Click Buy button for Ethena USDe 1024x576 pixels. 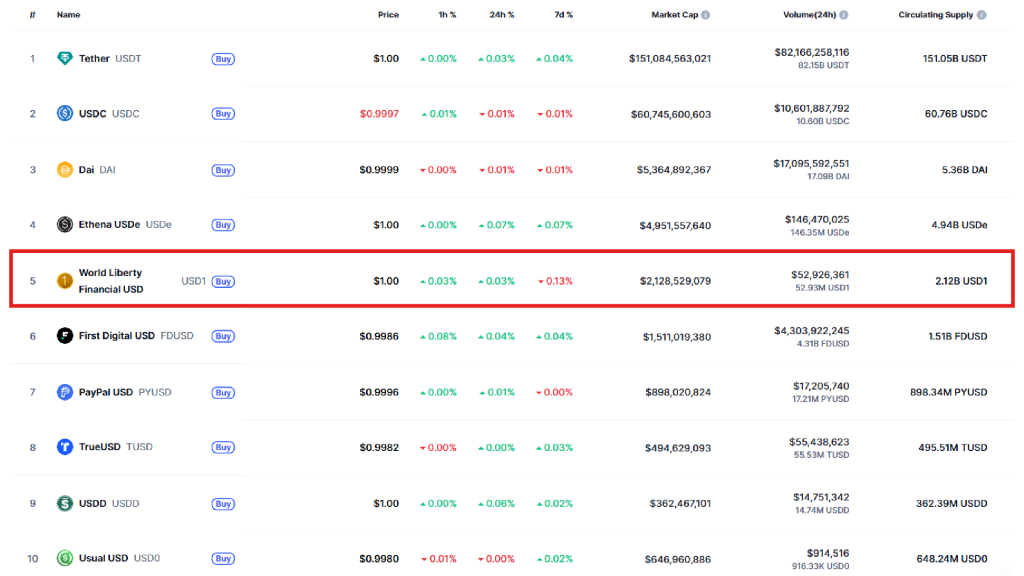tap(223, 225)
